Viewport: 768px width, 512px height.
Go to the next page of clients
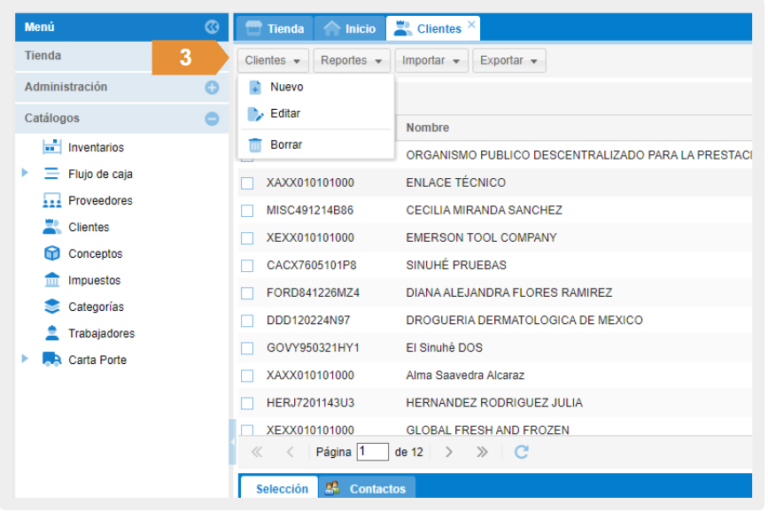point(449,452)
